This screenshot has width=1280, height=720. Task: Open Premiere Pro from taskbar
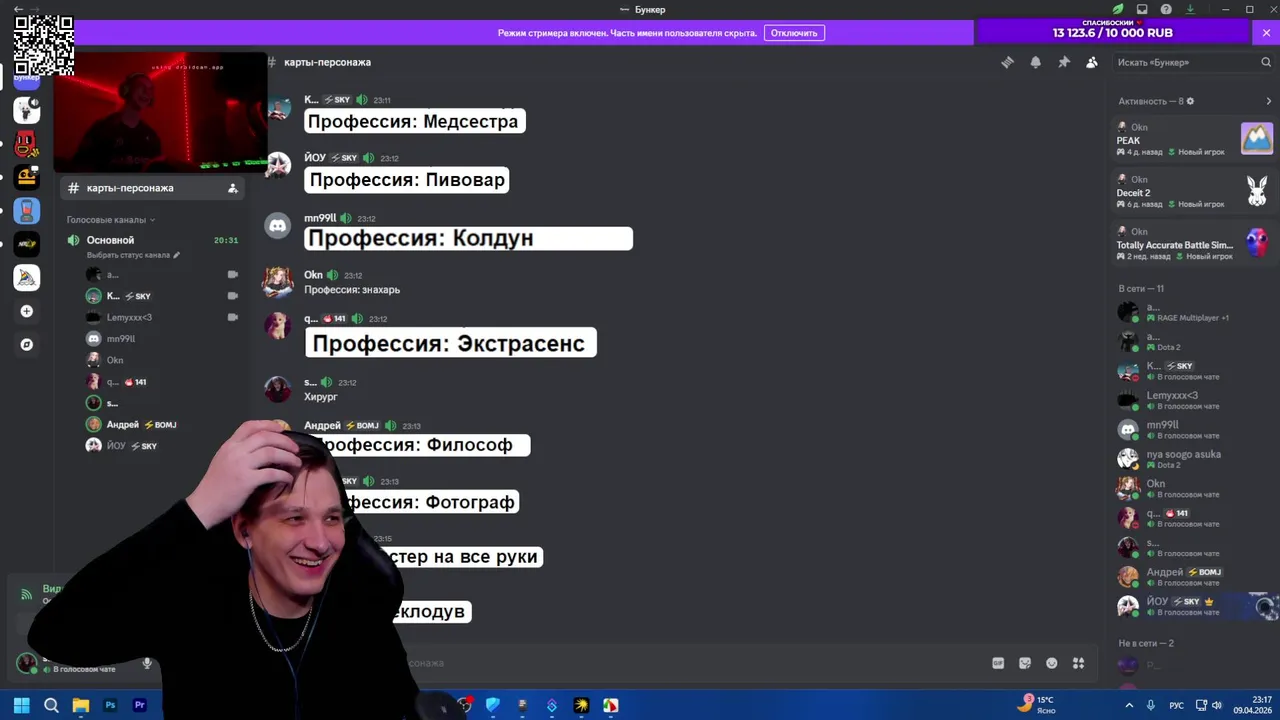point(140,705)
